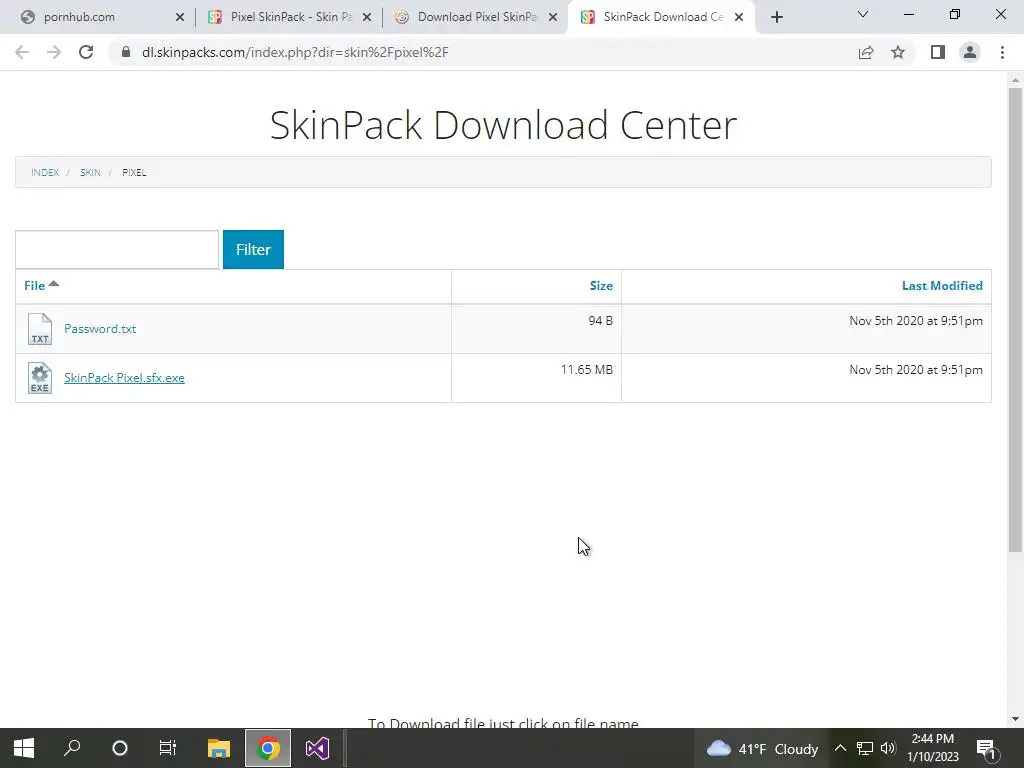Viewport: 1024px width, 768px height.
Task: Close the Pixel SkinPack tab
Action: pos(367,18)
